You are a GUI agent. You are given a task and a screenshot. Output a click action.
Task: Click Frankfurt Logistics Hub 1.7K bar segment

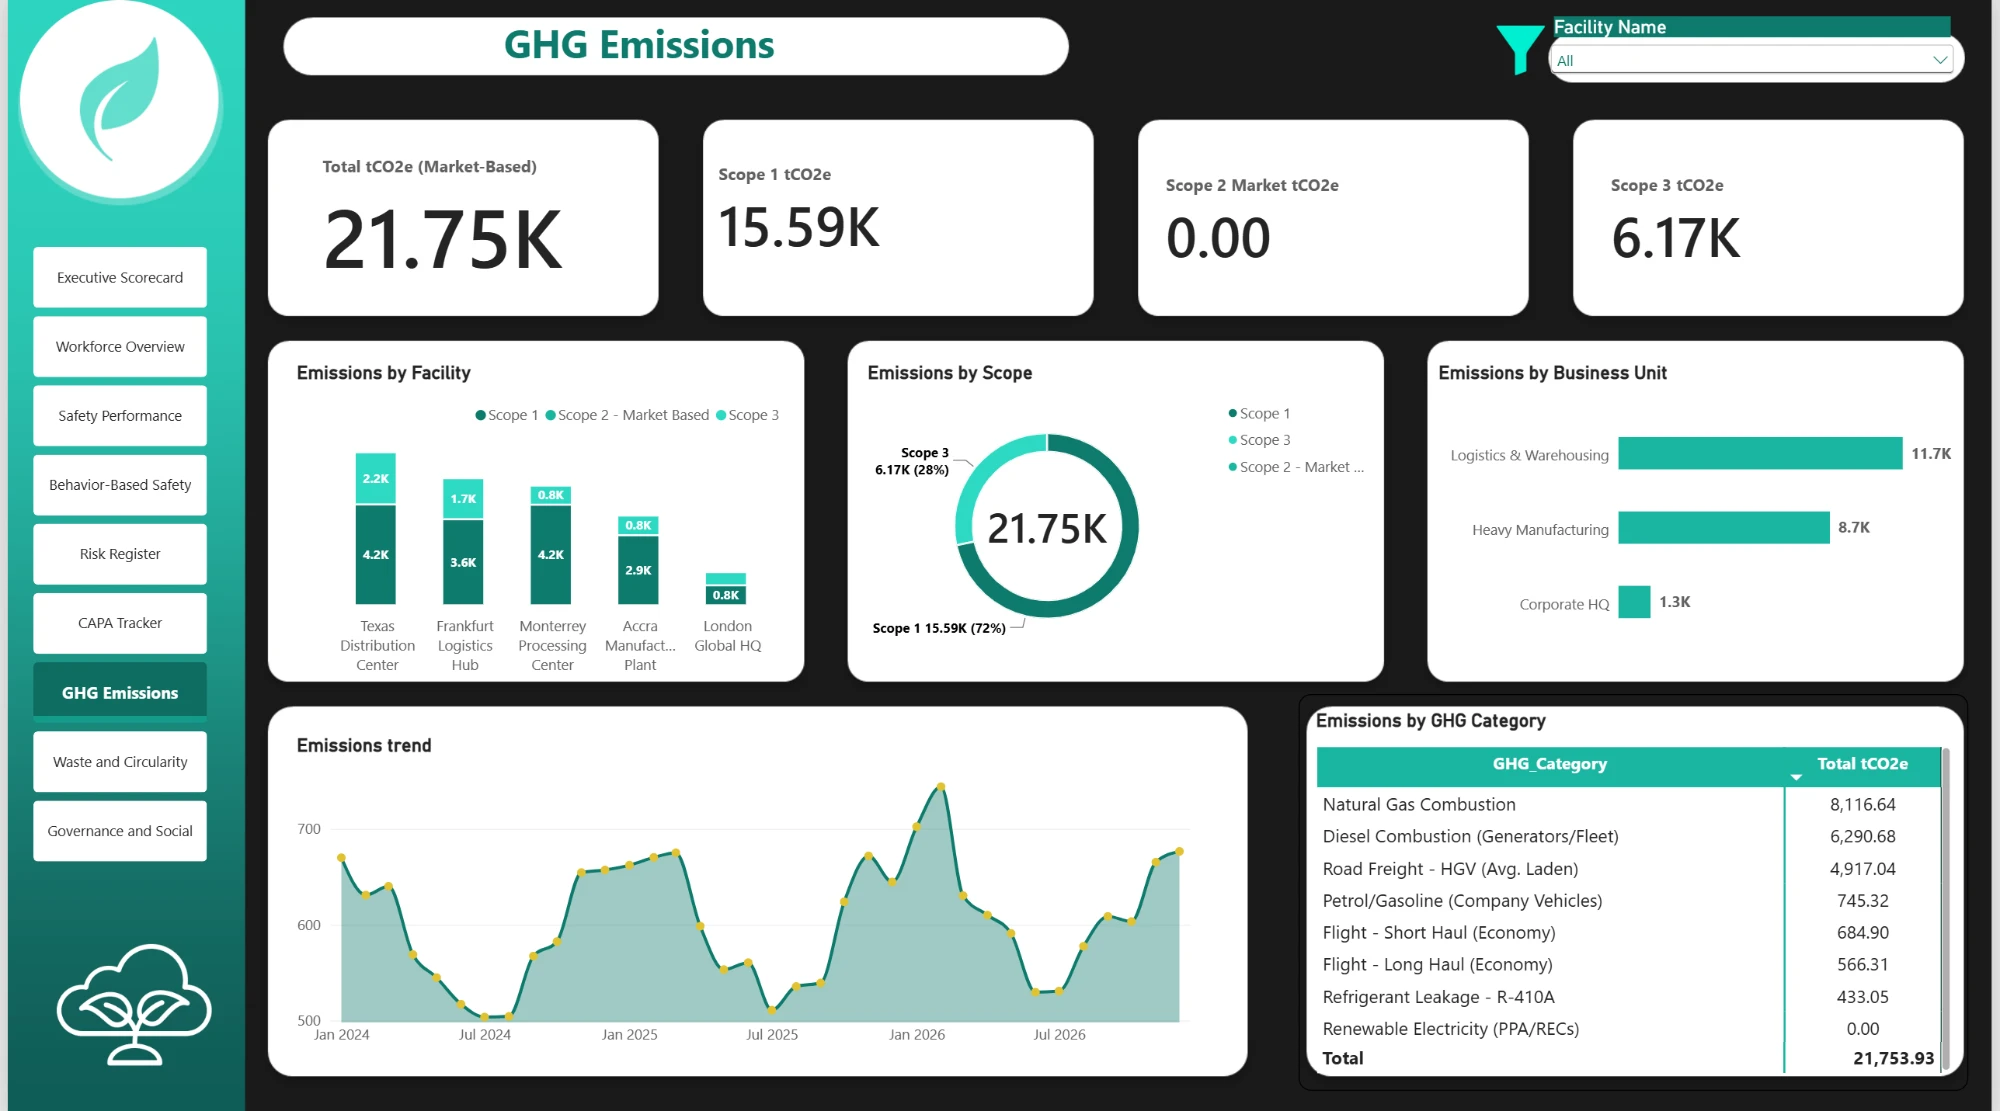pos(463,498)
